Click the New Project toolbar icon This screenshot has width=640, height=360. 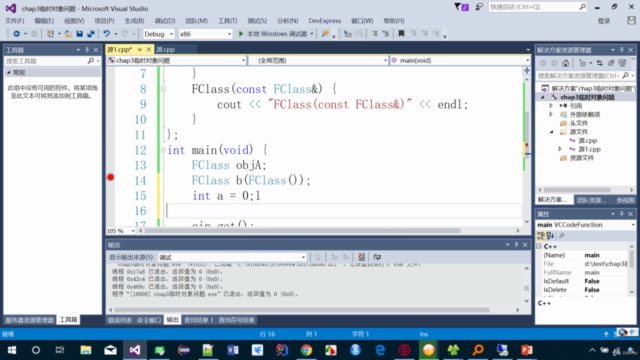(50, 34)
